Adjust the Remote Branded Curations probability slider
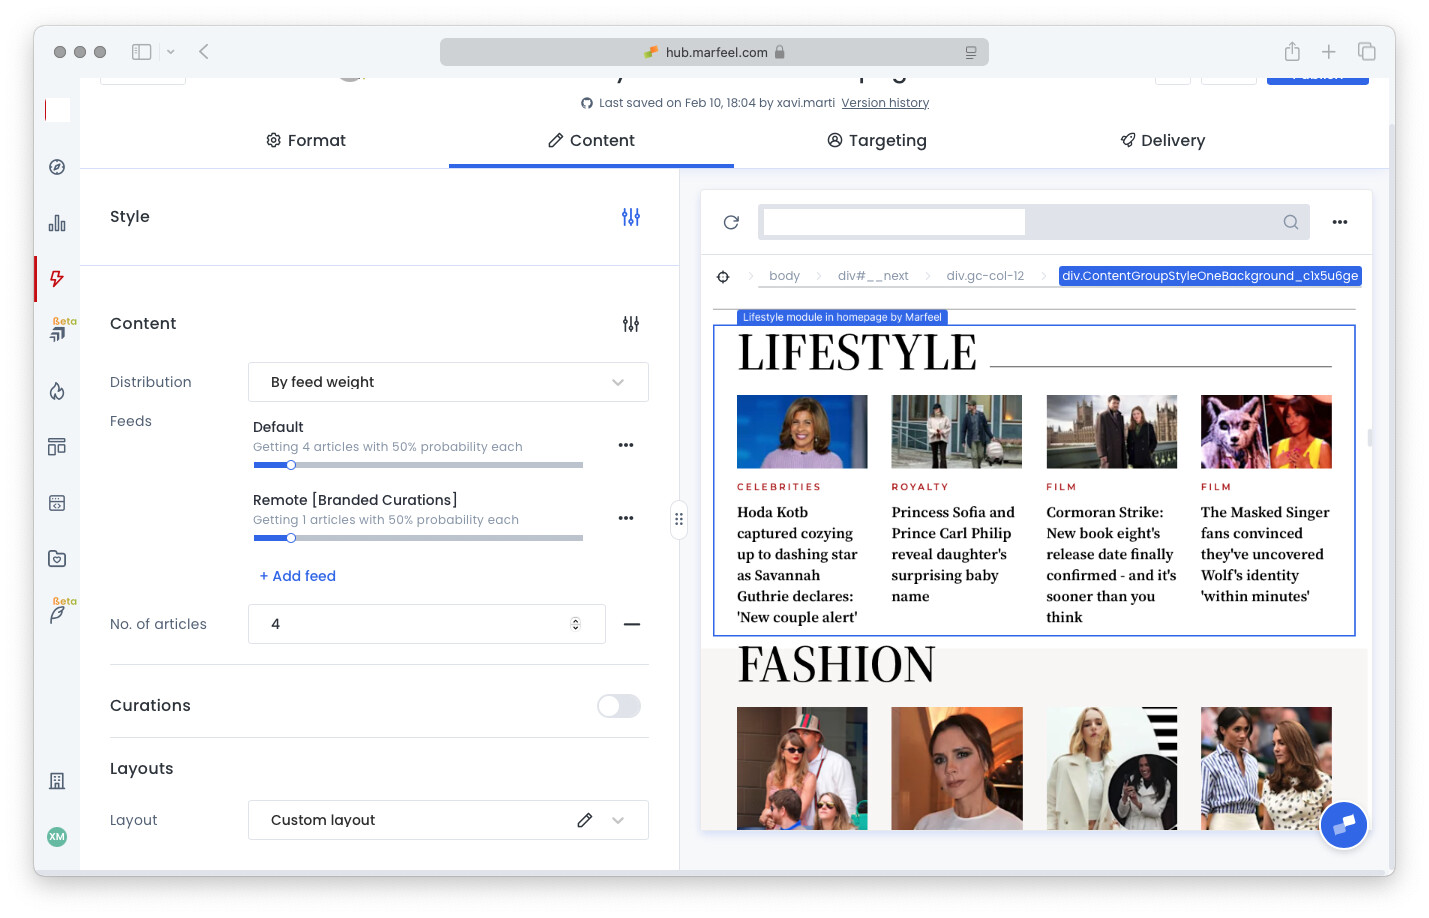The height and width of the screenshot is (918, 1429). click(291, 538)
